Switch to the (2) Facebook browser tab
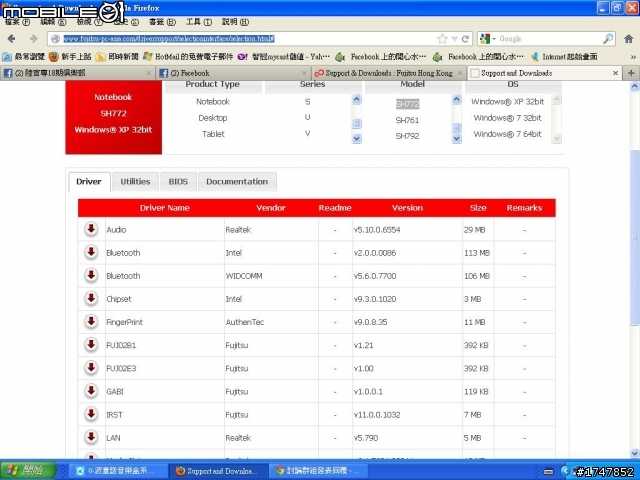 coord(233,73)
